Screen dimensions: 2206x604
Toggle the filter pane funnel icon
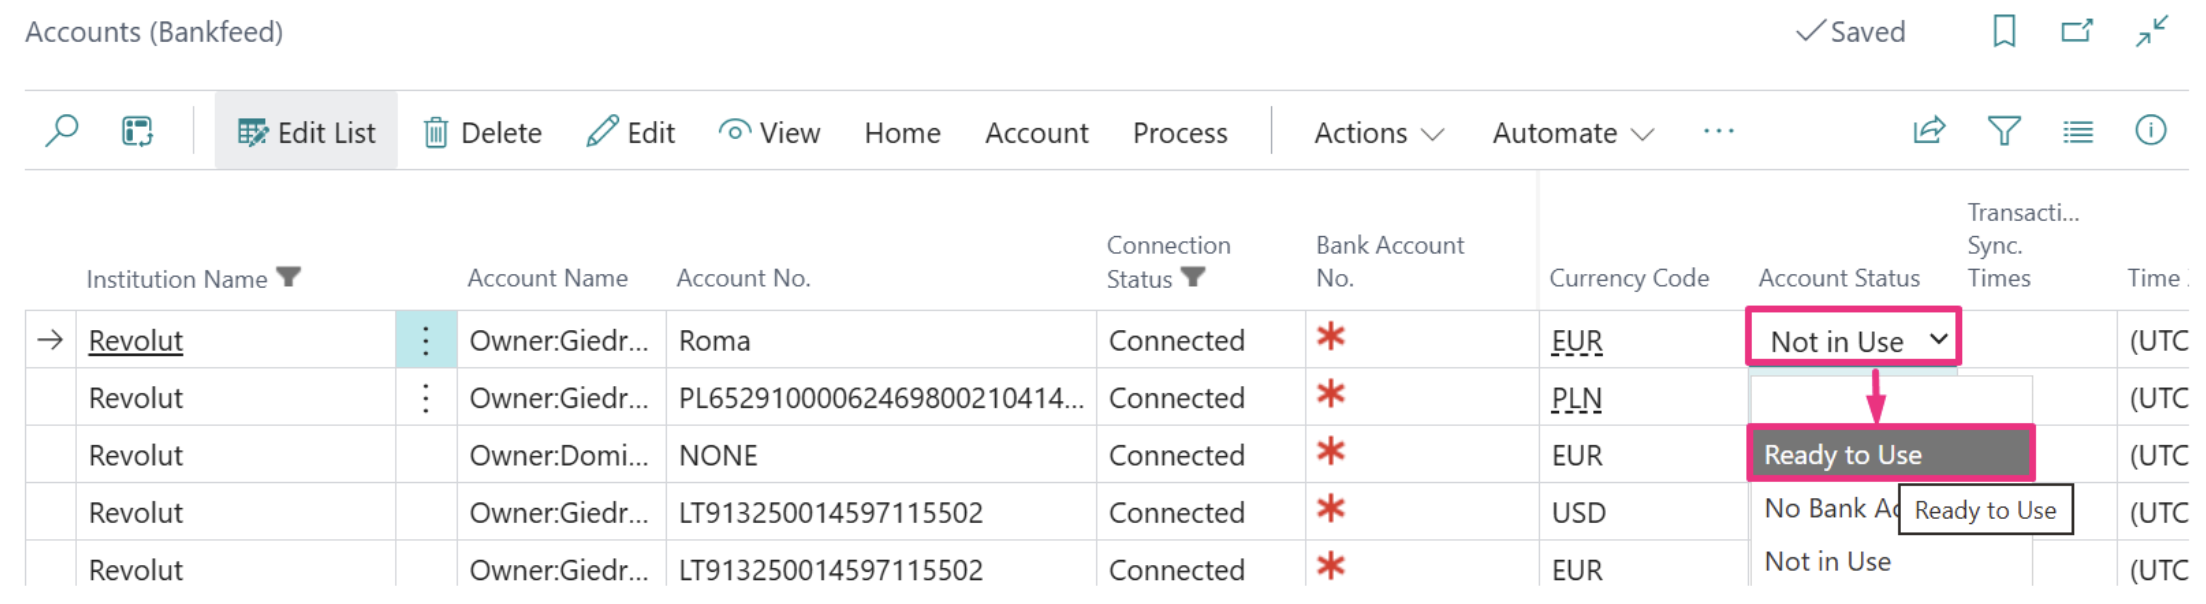pos(2004,131)
